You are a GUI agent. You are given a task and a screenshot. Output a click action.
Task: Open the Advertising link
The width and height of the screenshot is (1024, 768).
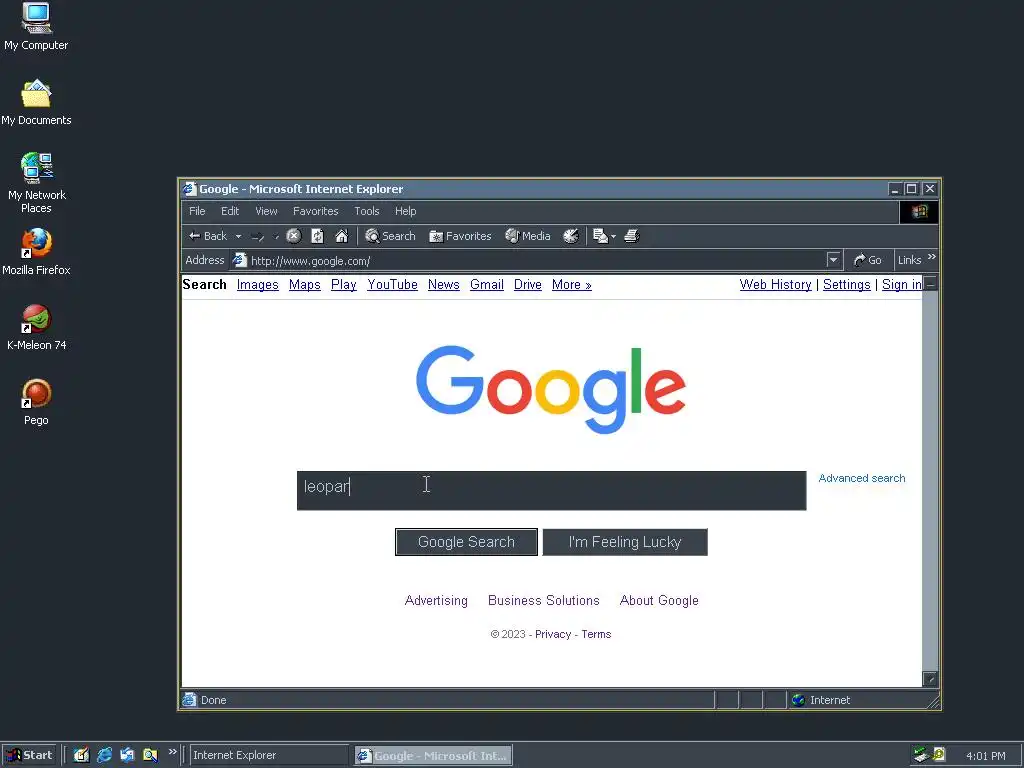(436, 600)
